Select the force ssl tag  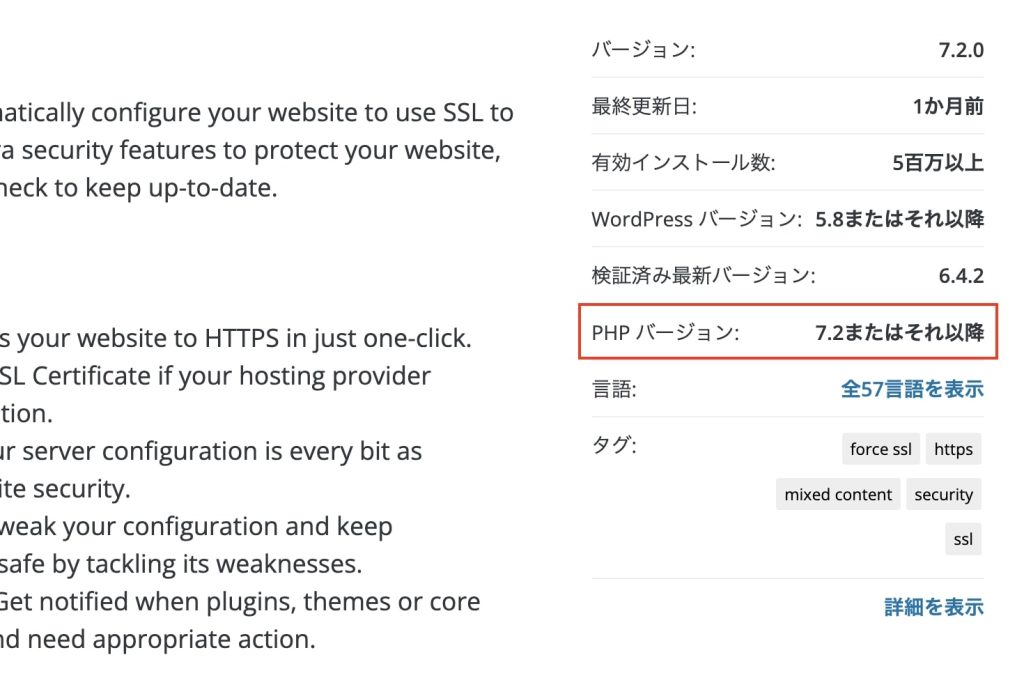(x=880, y=449)
